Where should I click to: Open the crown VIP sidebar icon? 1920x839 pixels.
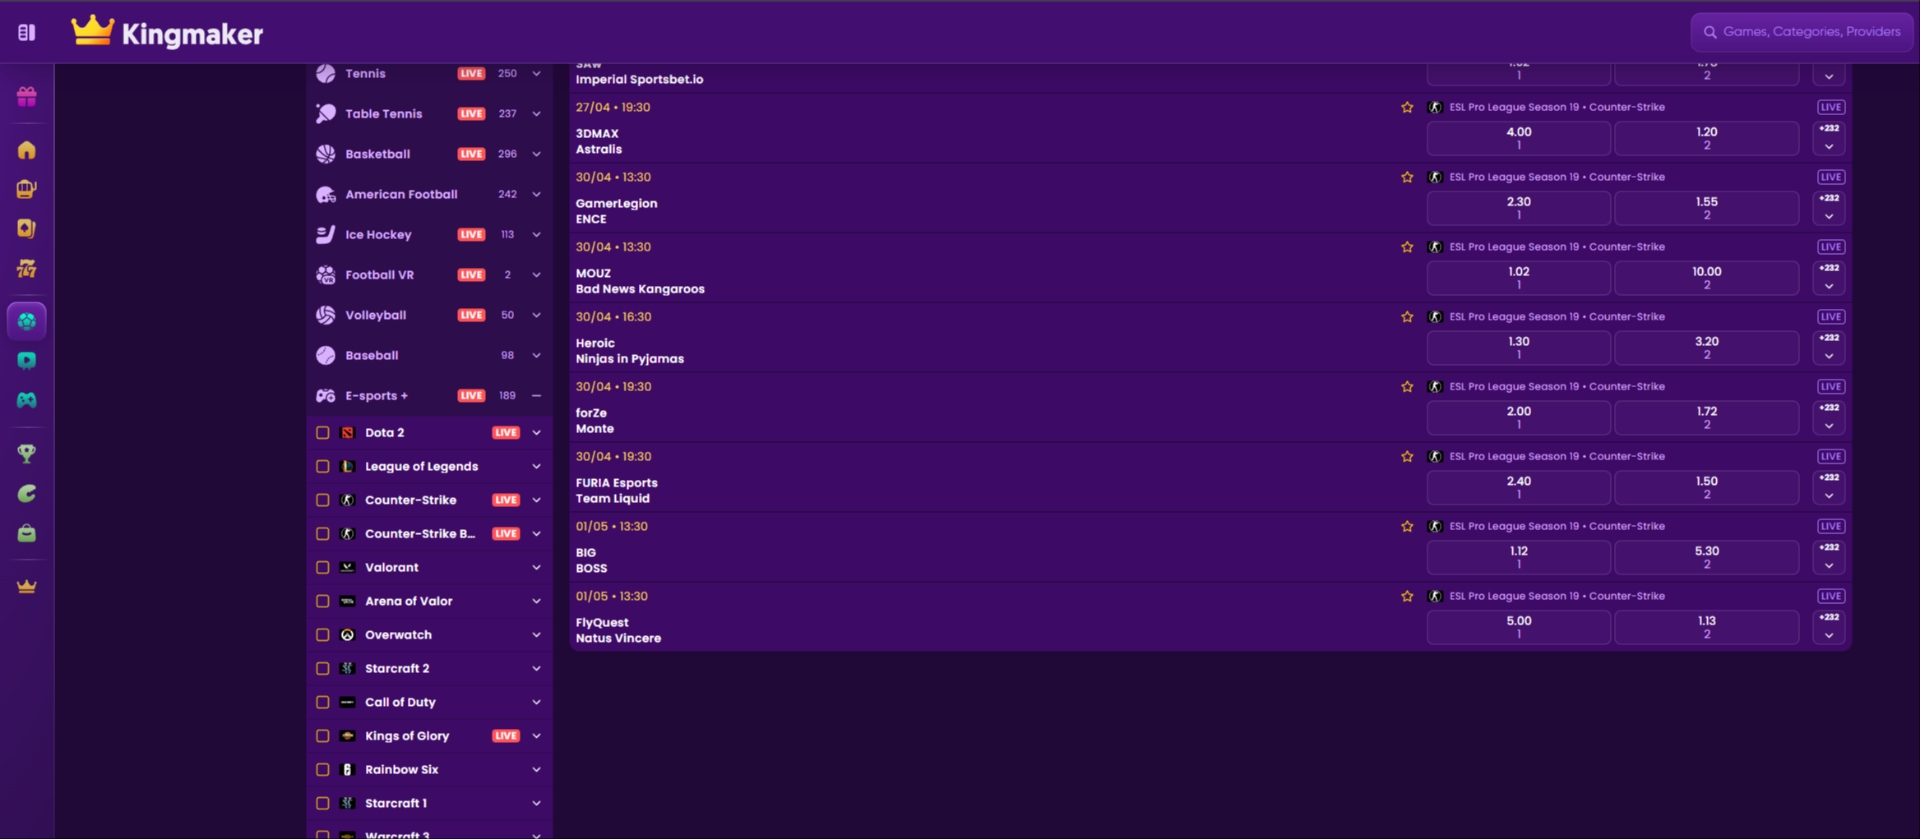(27, 587)
